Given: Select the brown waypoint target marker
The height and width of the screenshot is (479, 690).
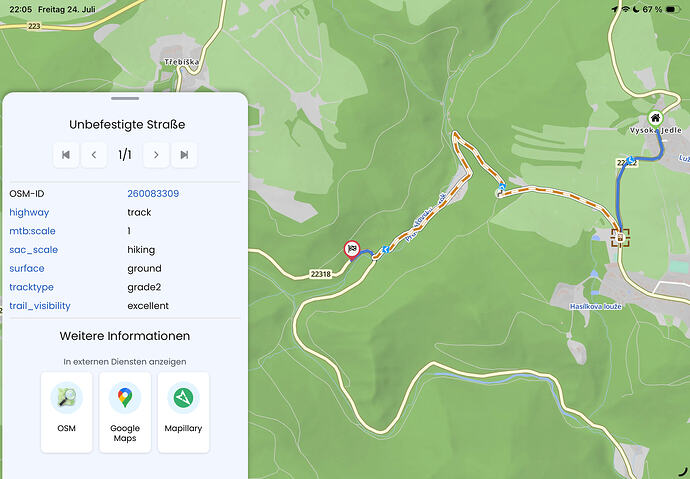Looking at the screenshot, I should point(620,238).
